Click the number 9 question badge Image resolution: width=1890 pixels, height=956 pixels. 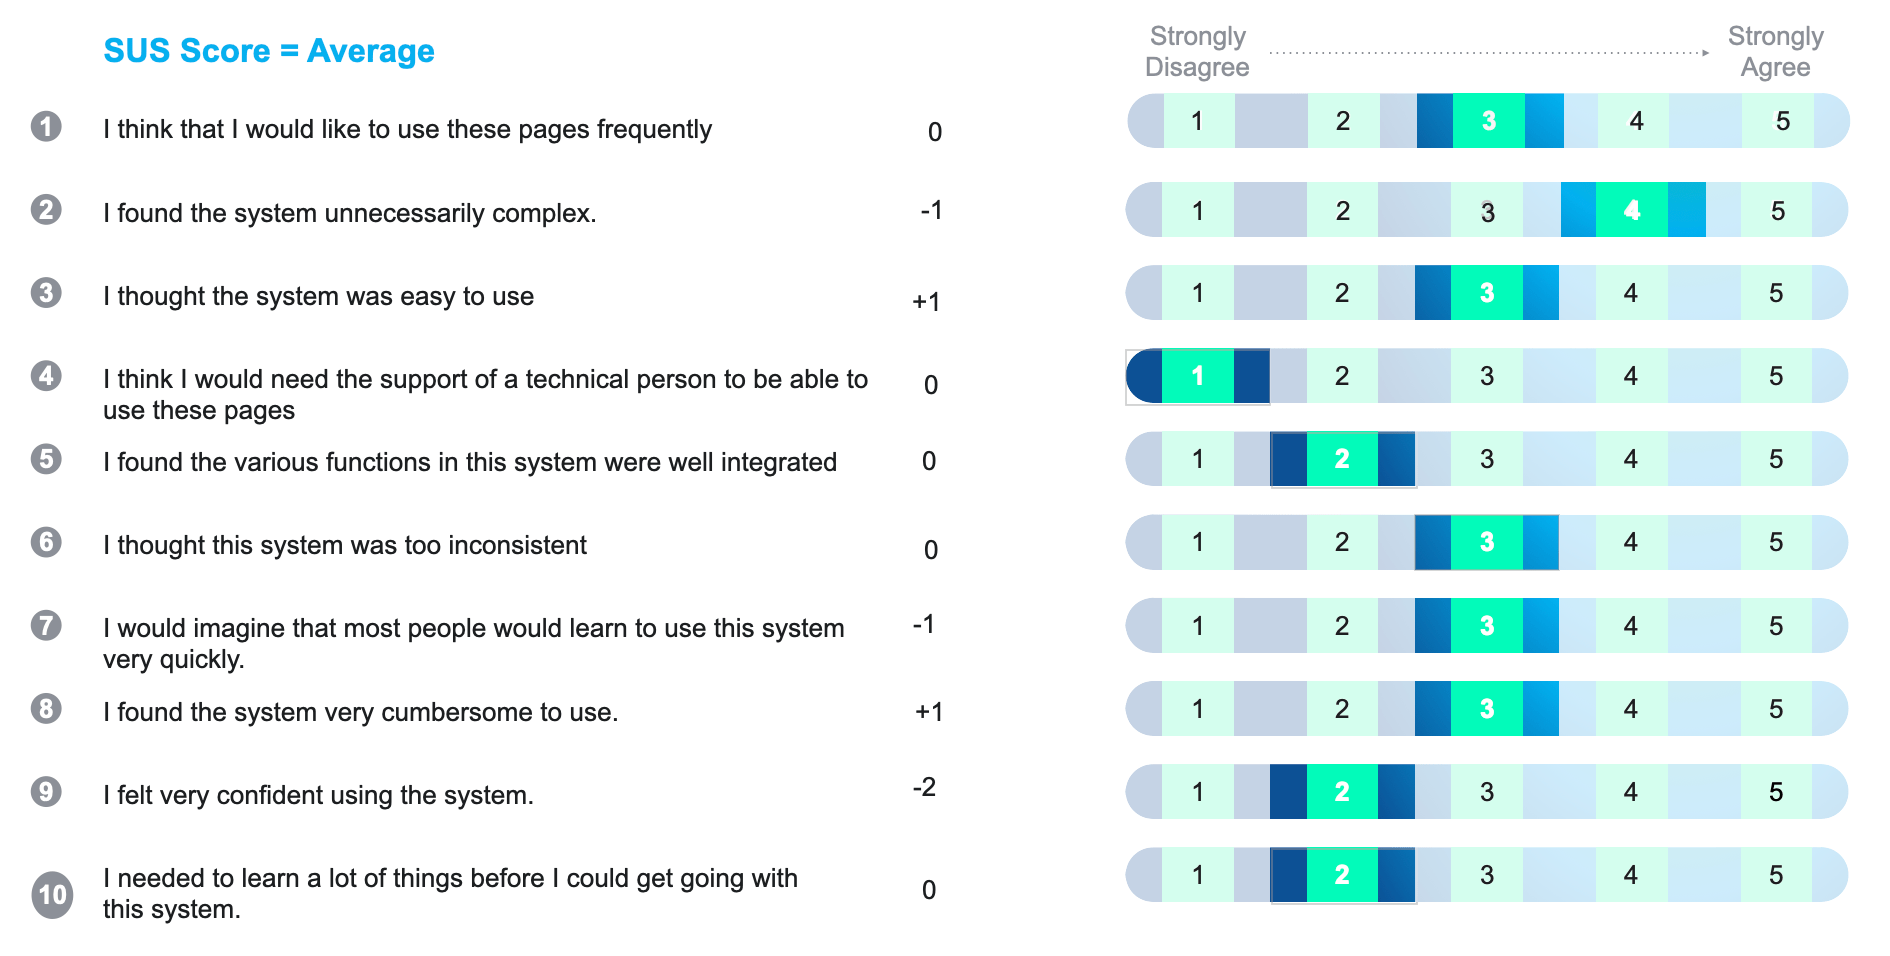tap(46, 792)
